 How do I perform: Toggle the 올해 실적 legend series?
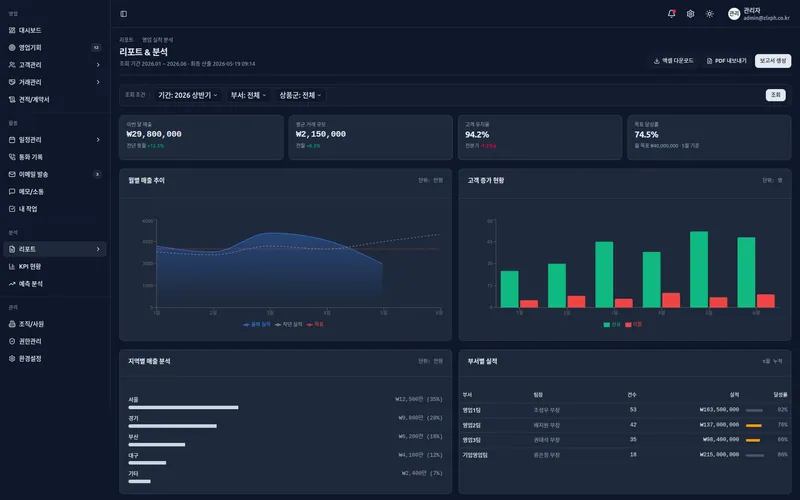[257, 324]
